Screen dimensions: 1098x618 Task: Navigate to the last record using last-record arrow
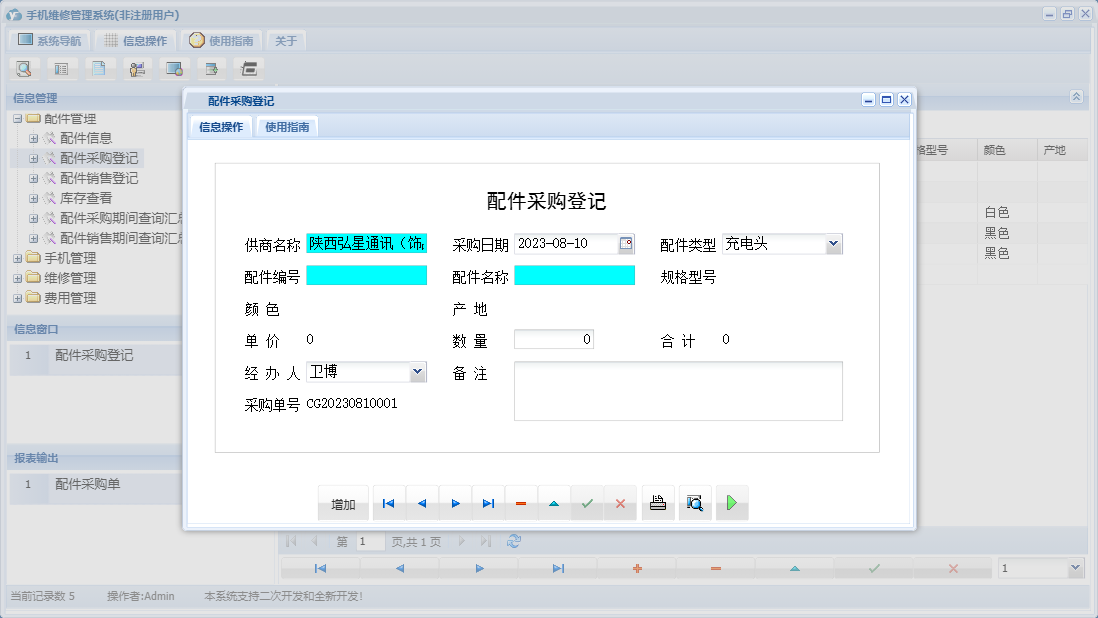488,503
